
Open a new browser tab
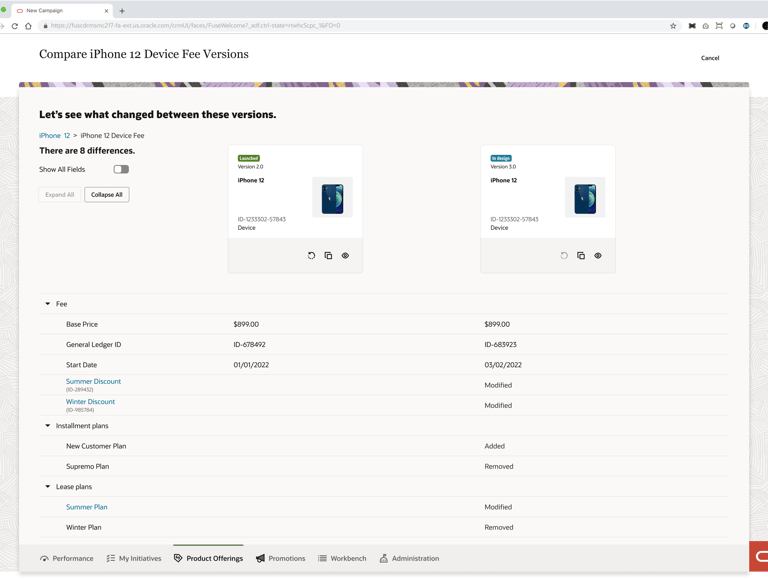coord(122,11)
